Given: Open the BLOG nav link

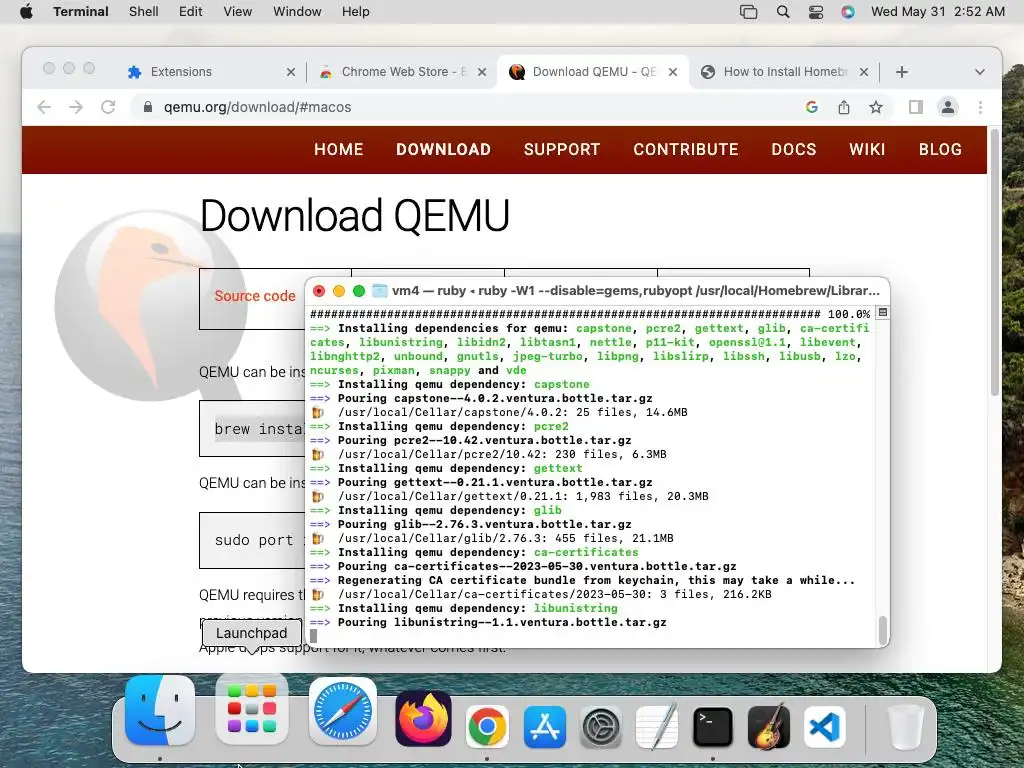Looking at the screenshot, I should pyautogui.click(x=940, y=150).
